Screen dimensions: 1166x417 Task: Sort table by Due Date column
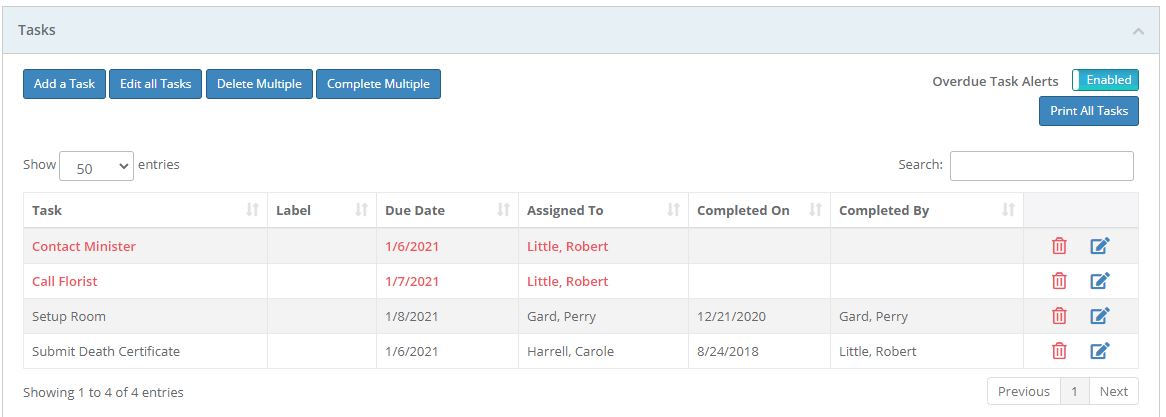point(446,210)
